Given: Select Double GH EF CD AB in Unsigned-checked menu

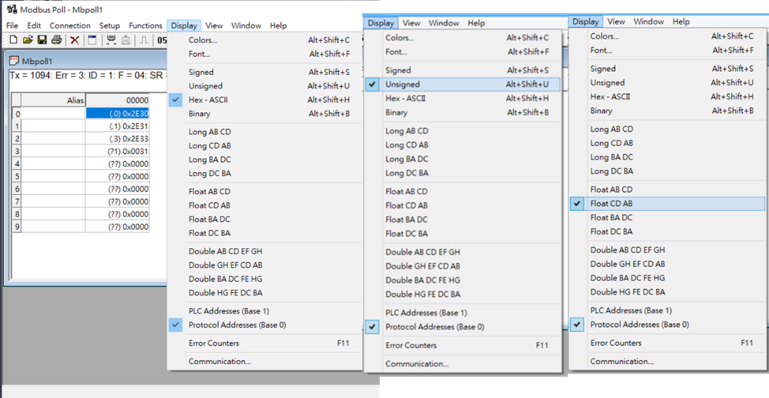Looking at the screenshot, I should click(462, 266).
